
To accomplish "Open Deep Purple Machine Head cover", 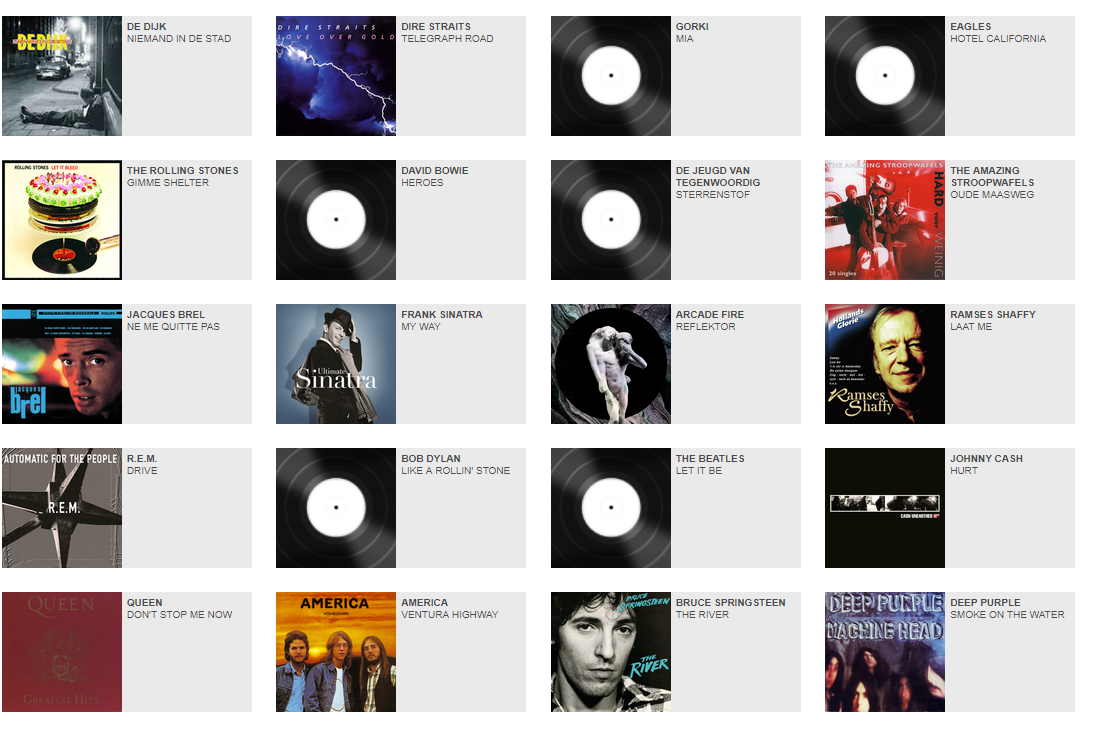I will [x=885, y=651].
